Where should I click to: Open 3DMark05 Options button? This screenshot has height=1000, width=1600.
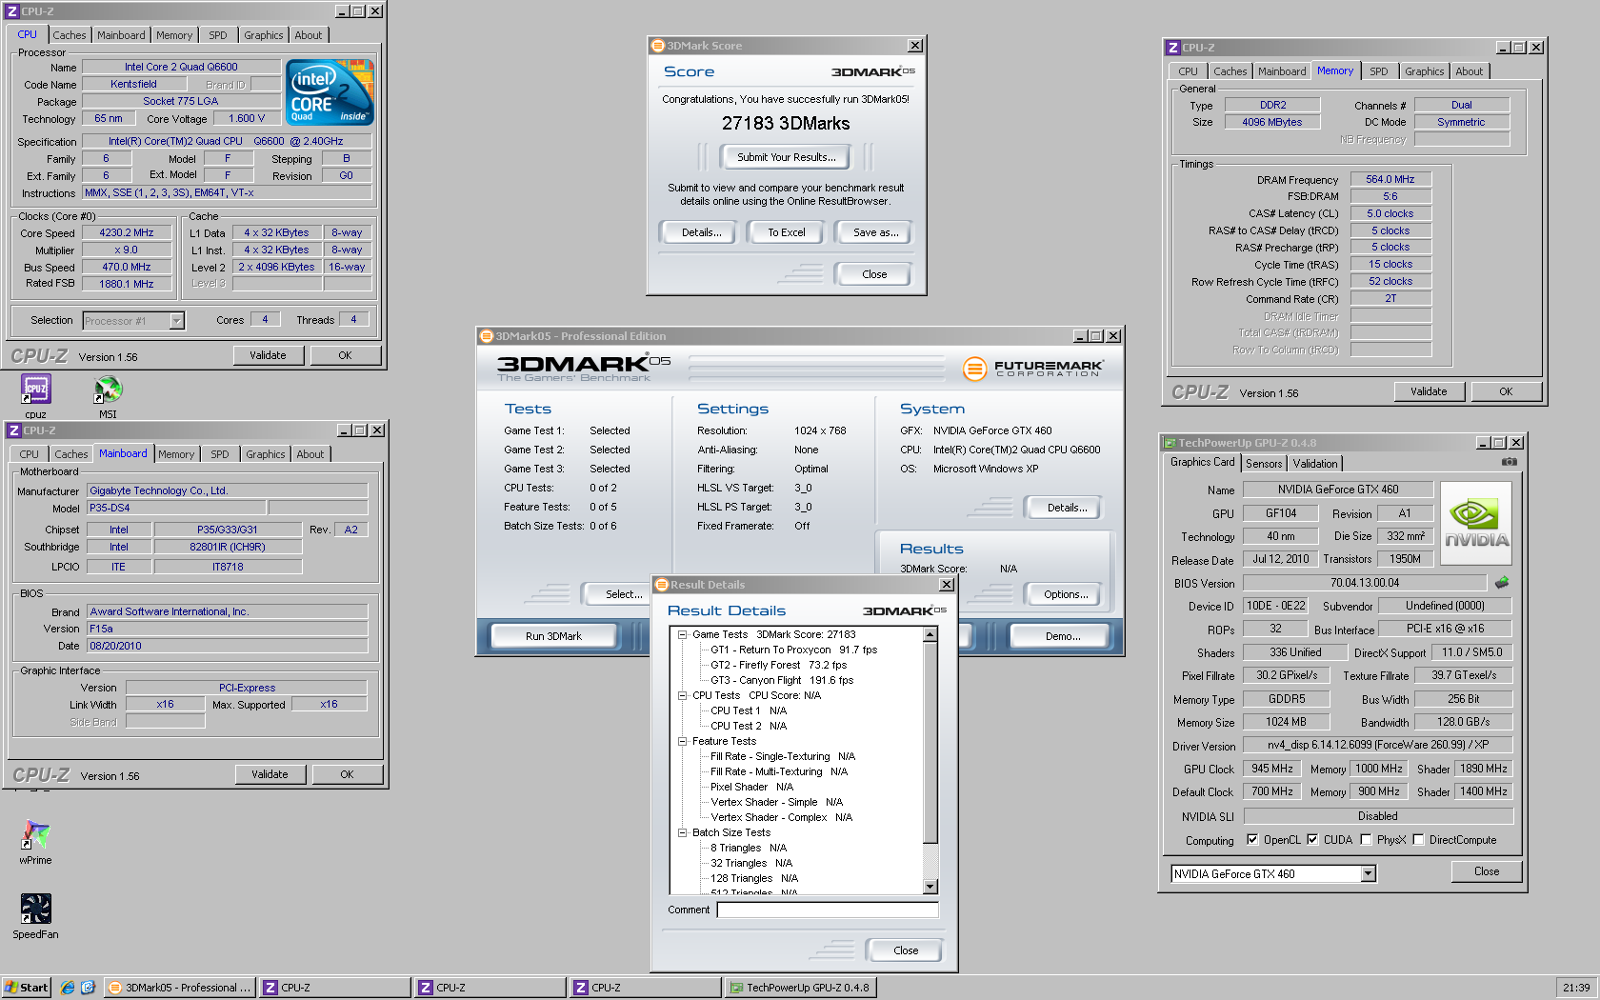pyautogui.click(x=1066, y=594)
